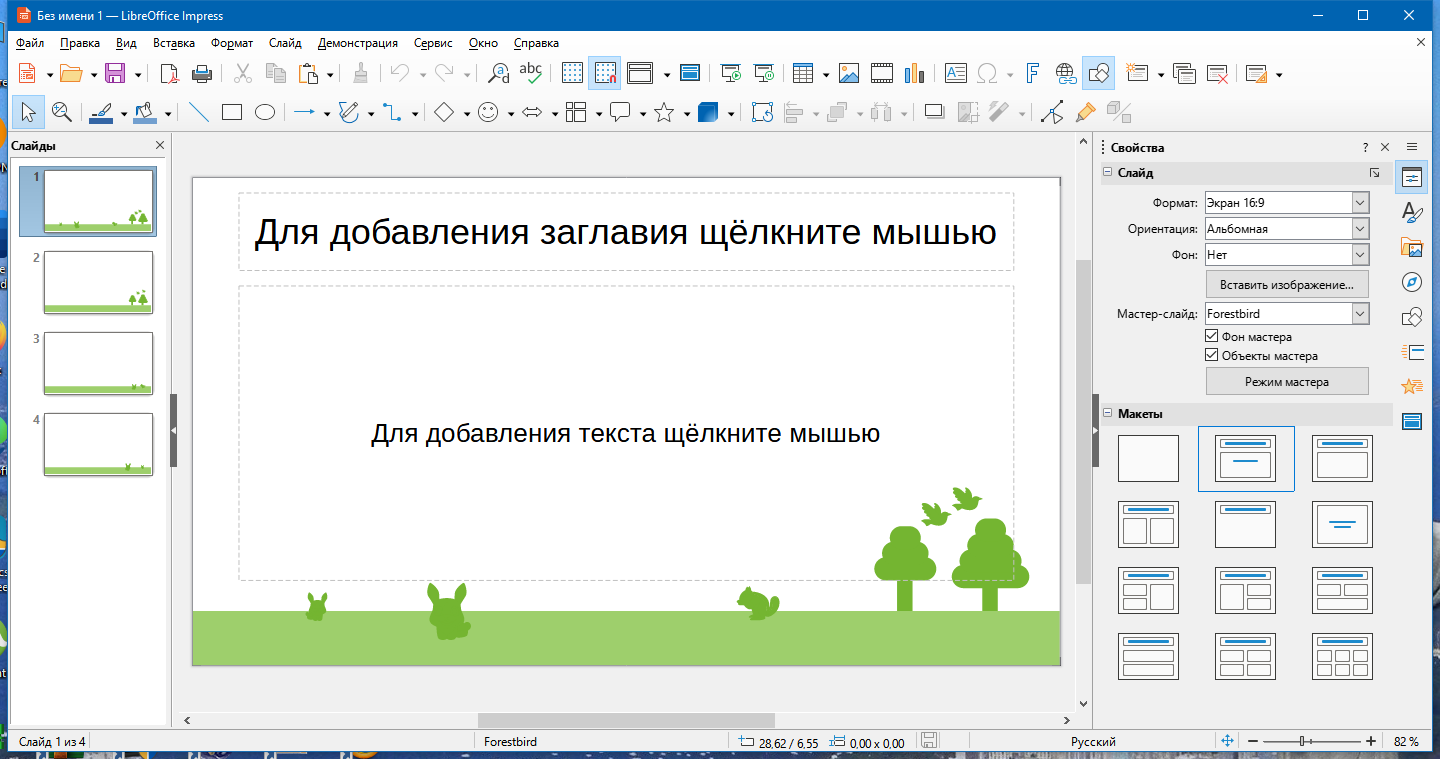
Task: Insert special character omega icon
Action: (987, 73)
